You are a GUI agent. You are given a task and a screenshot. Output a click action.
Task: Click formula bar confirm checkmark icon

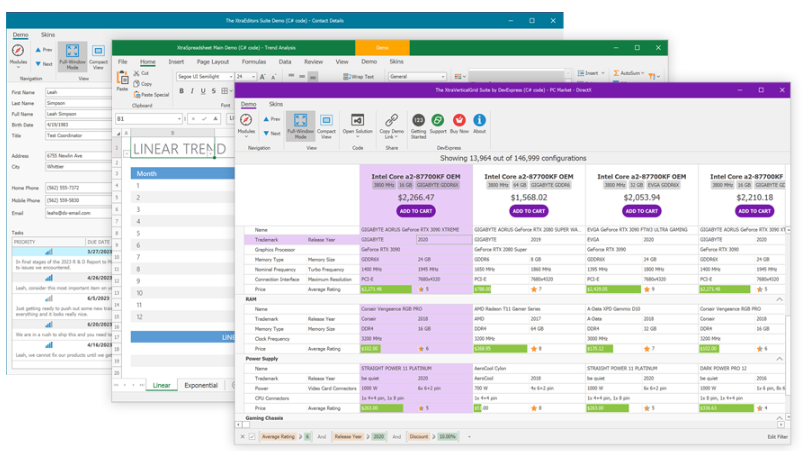pos(204,119)
